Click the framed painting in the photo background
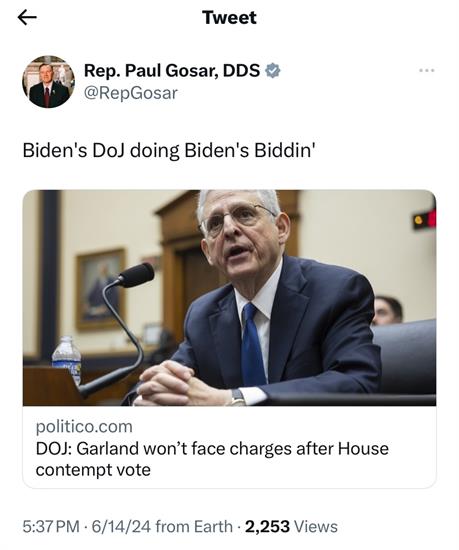Screen dimensions: 459x550 [x=101, y=290]
